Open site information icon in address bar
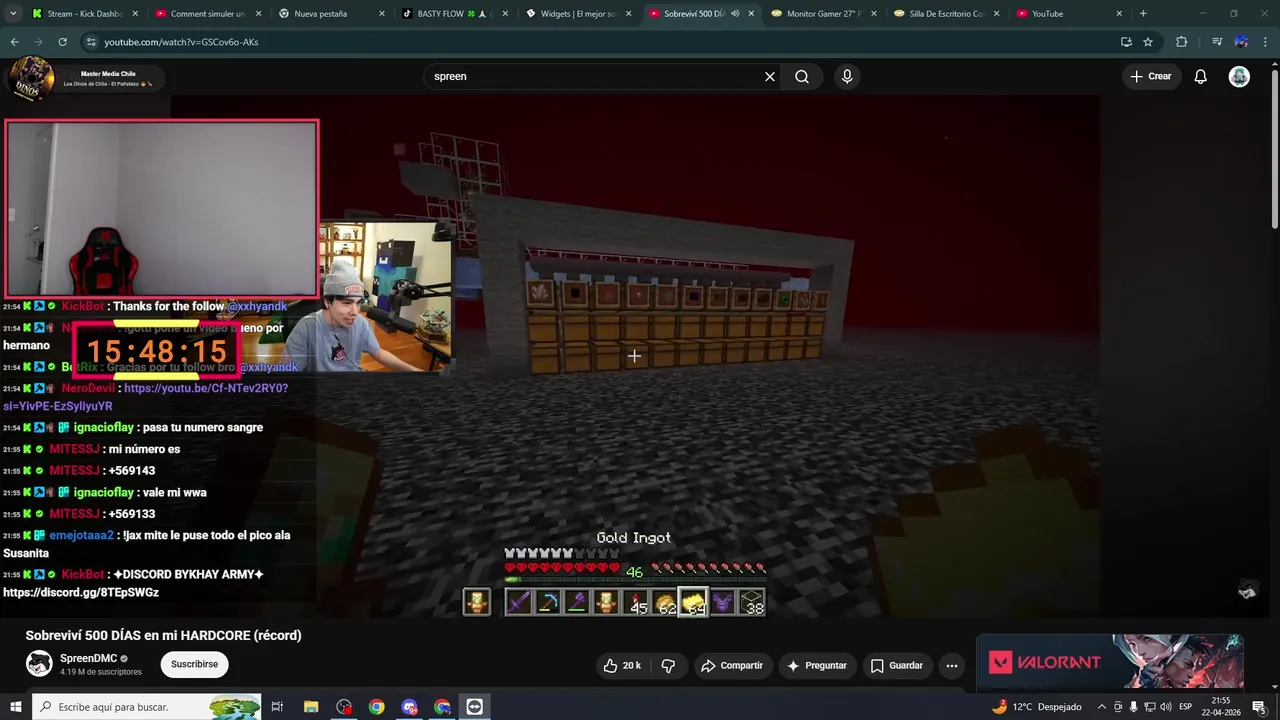This screenshot has width=1280, height=720. click(x=90, y=42)
